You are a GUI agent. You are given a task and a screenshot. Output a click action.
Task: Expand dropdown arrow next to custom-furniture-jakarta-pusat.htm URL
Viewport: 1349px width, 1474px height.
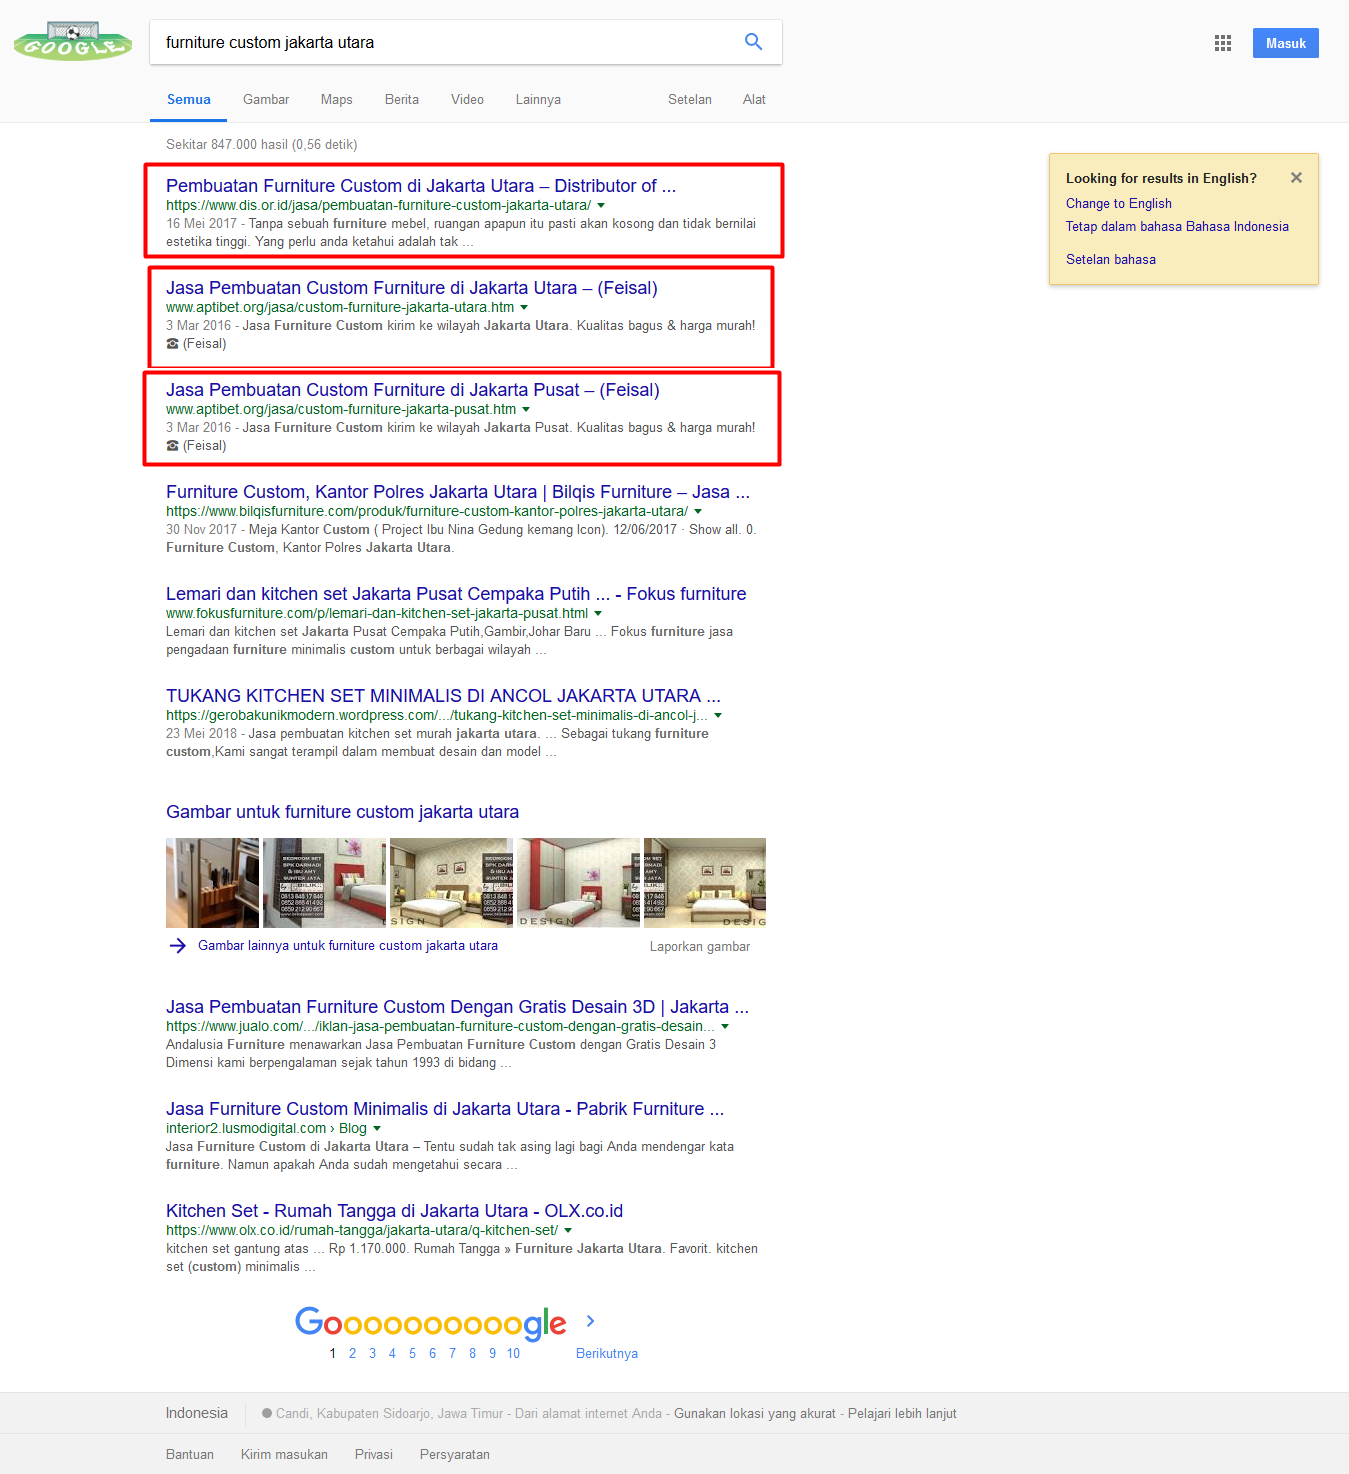click(x=526, y=410)
